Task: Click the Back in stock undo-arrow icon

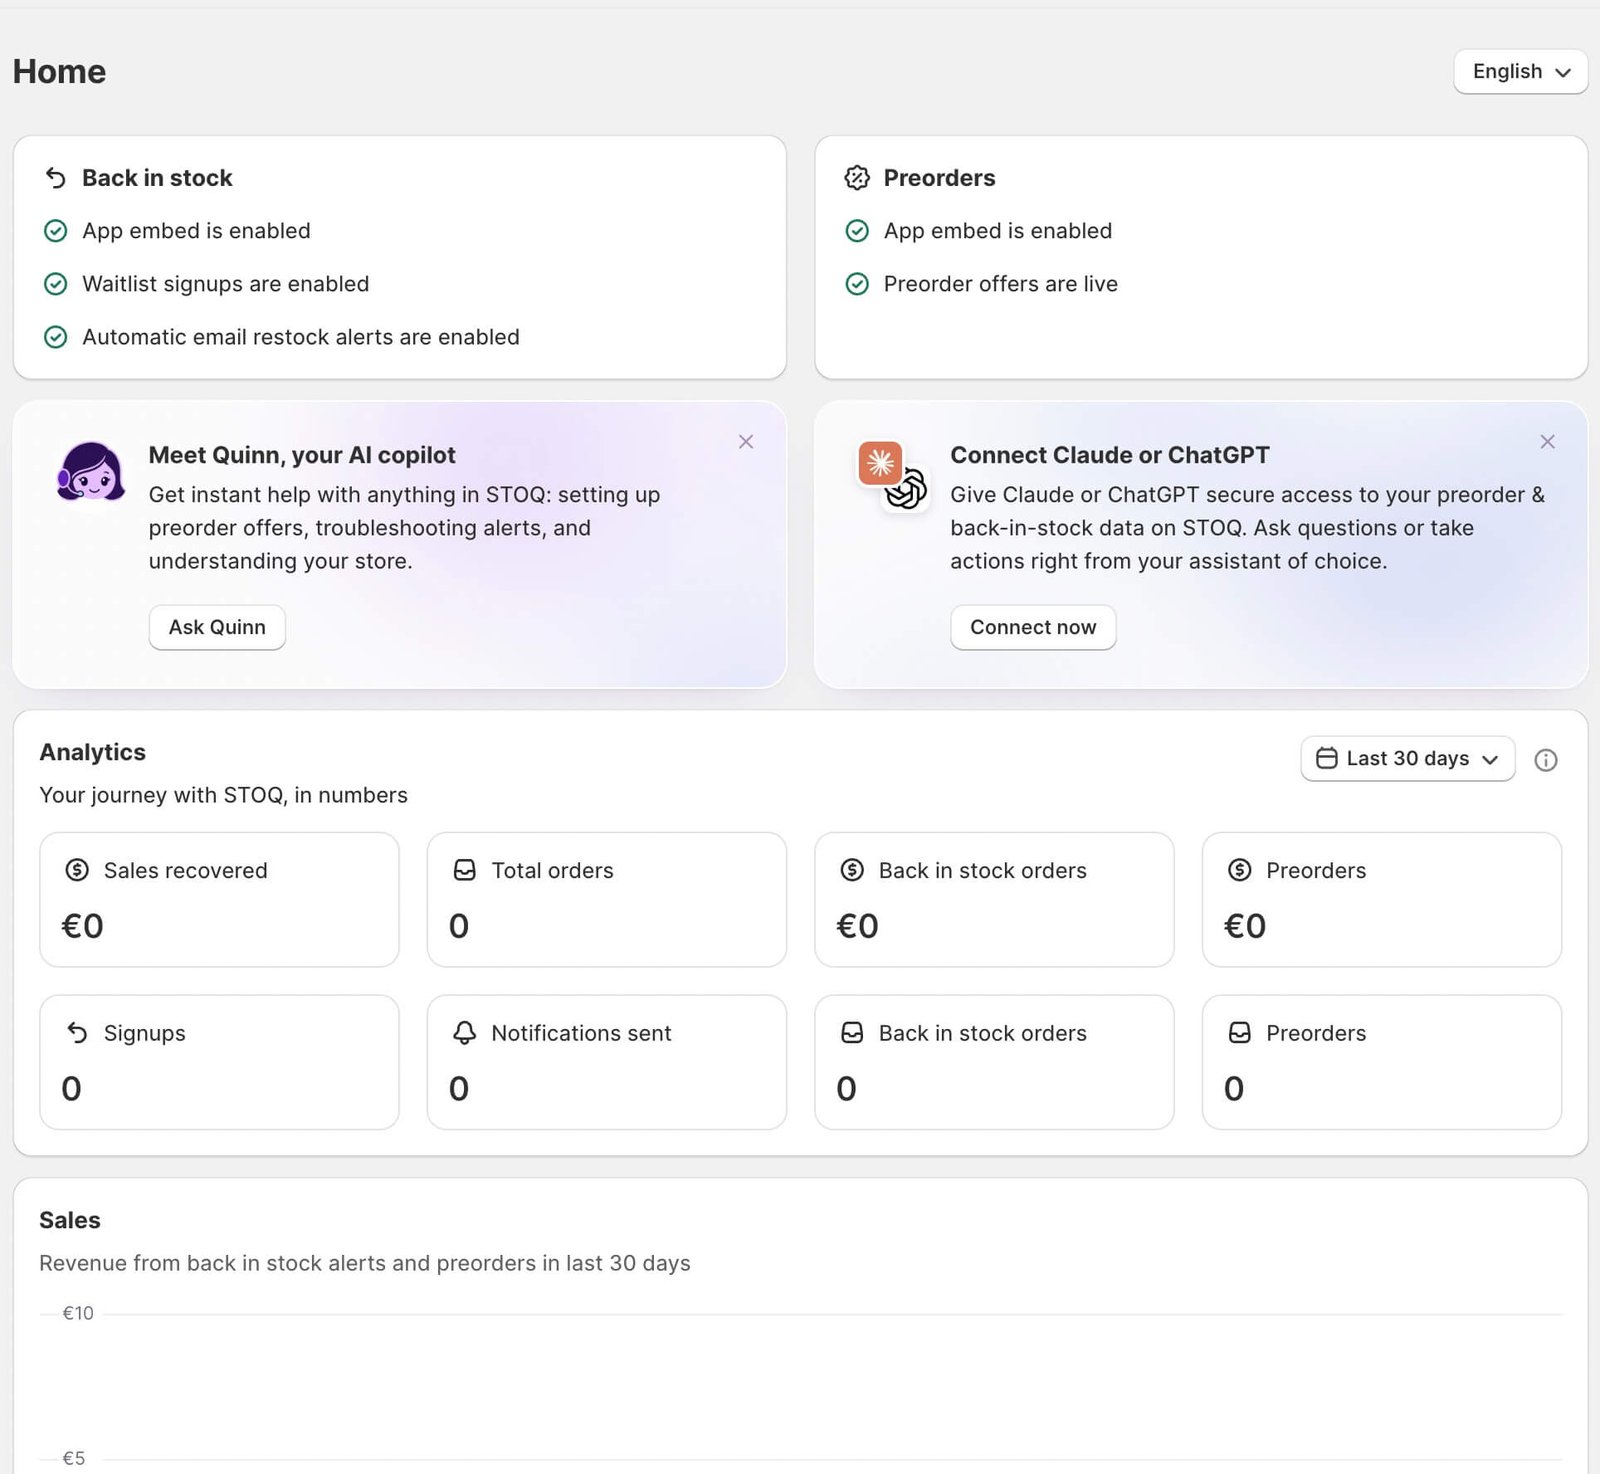Action: click(56, 178)
